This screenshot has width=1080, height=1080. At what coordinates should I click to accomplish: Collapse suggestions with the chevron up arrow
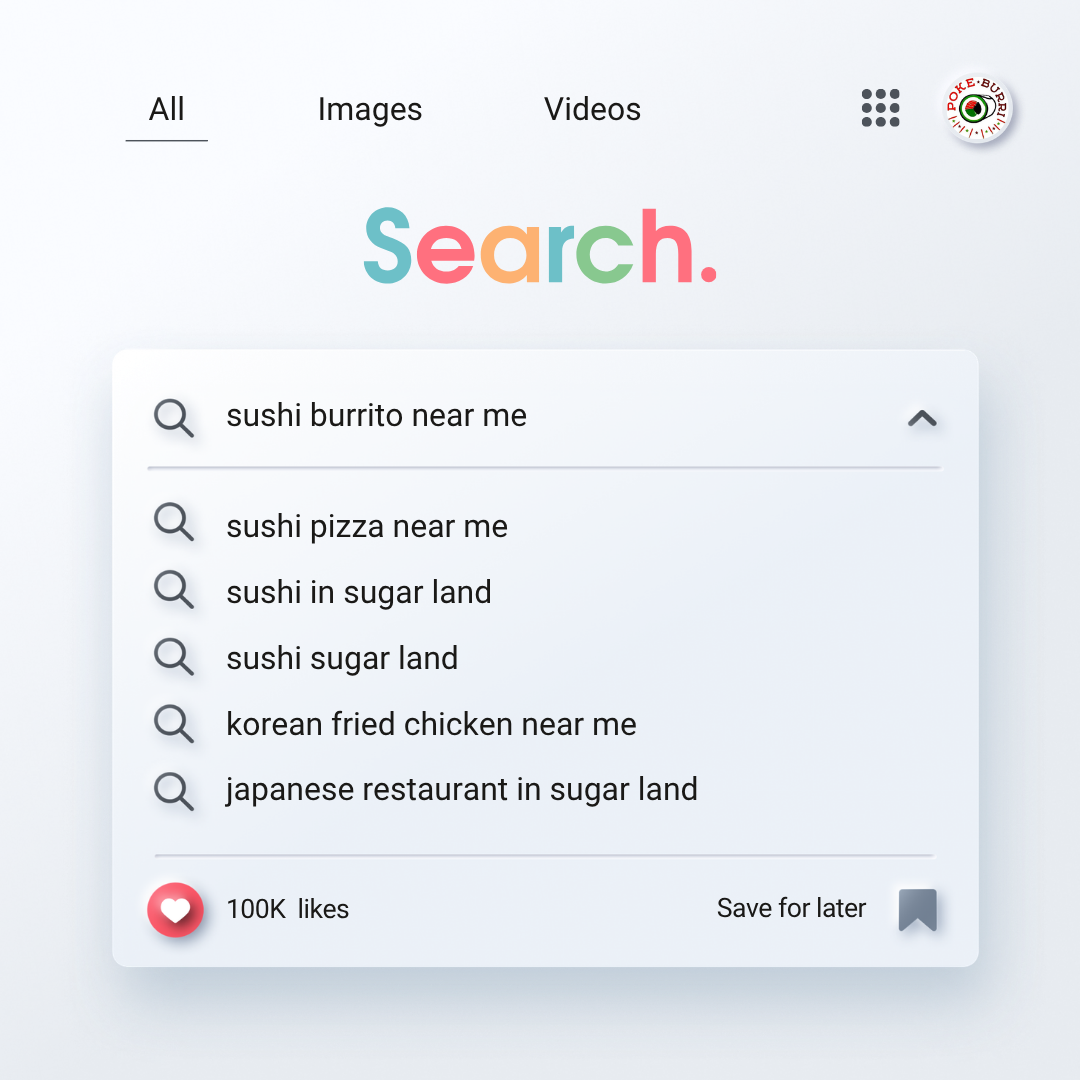click(922, 418)
